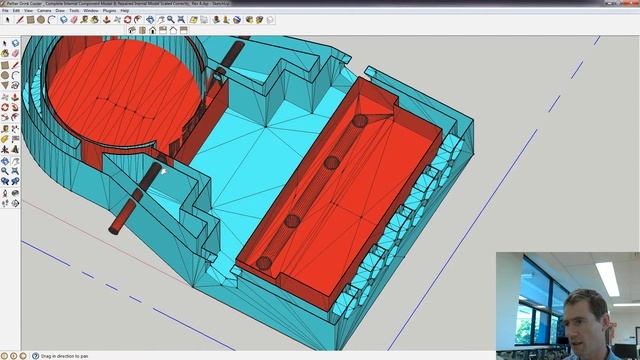Viewport: 640px width, 360px height.
Task: Switch to the Top standard view
Action: click(x=142, y=30)
